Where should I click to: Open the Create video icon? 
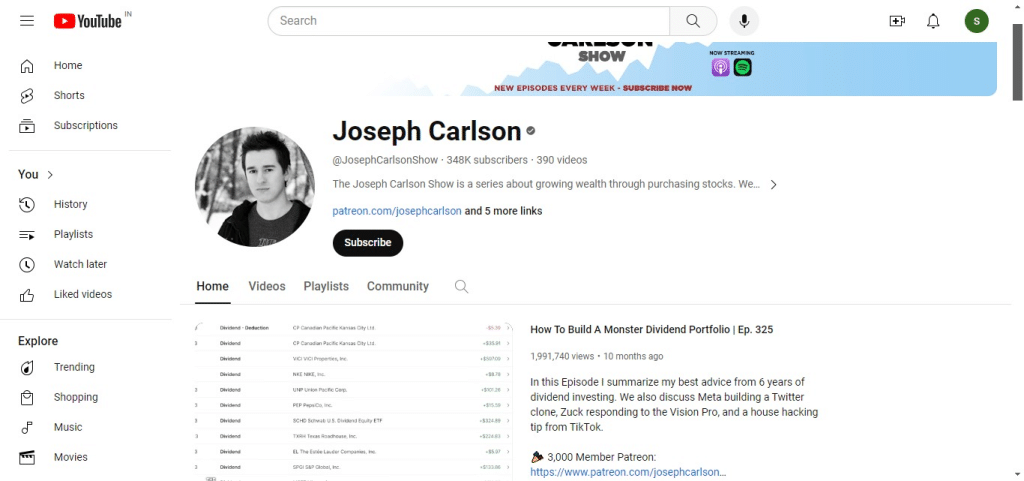897,21
